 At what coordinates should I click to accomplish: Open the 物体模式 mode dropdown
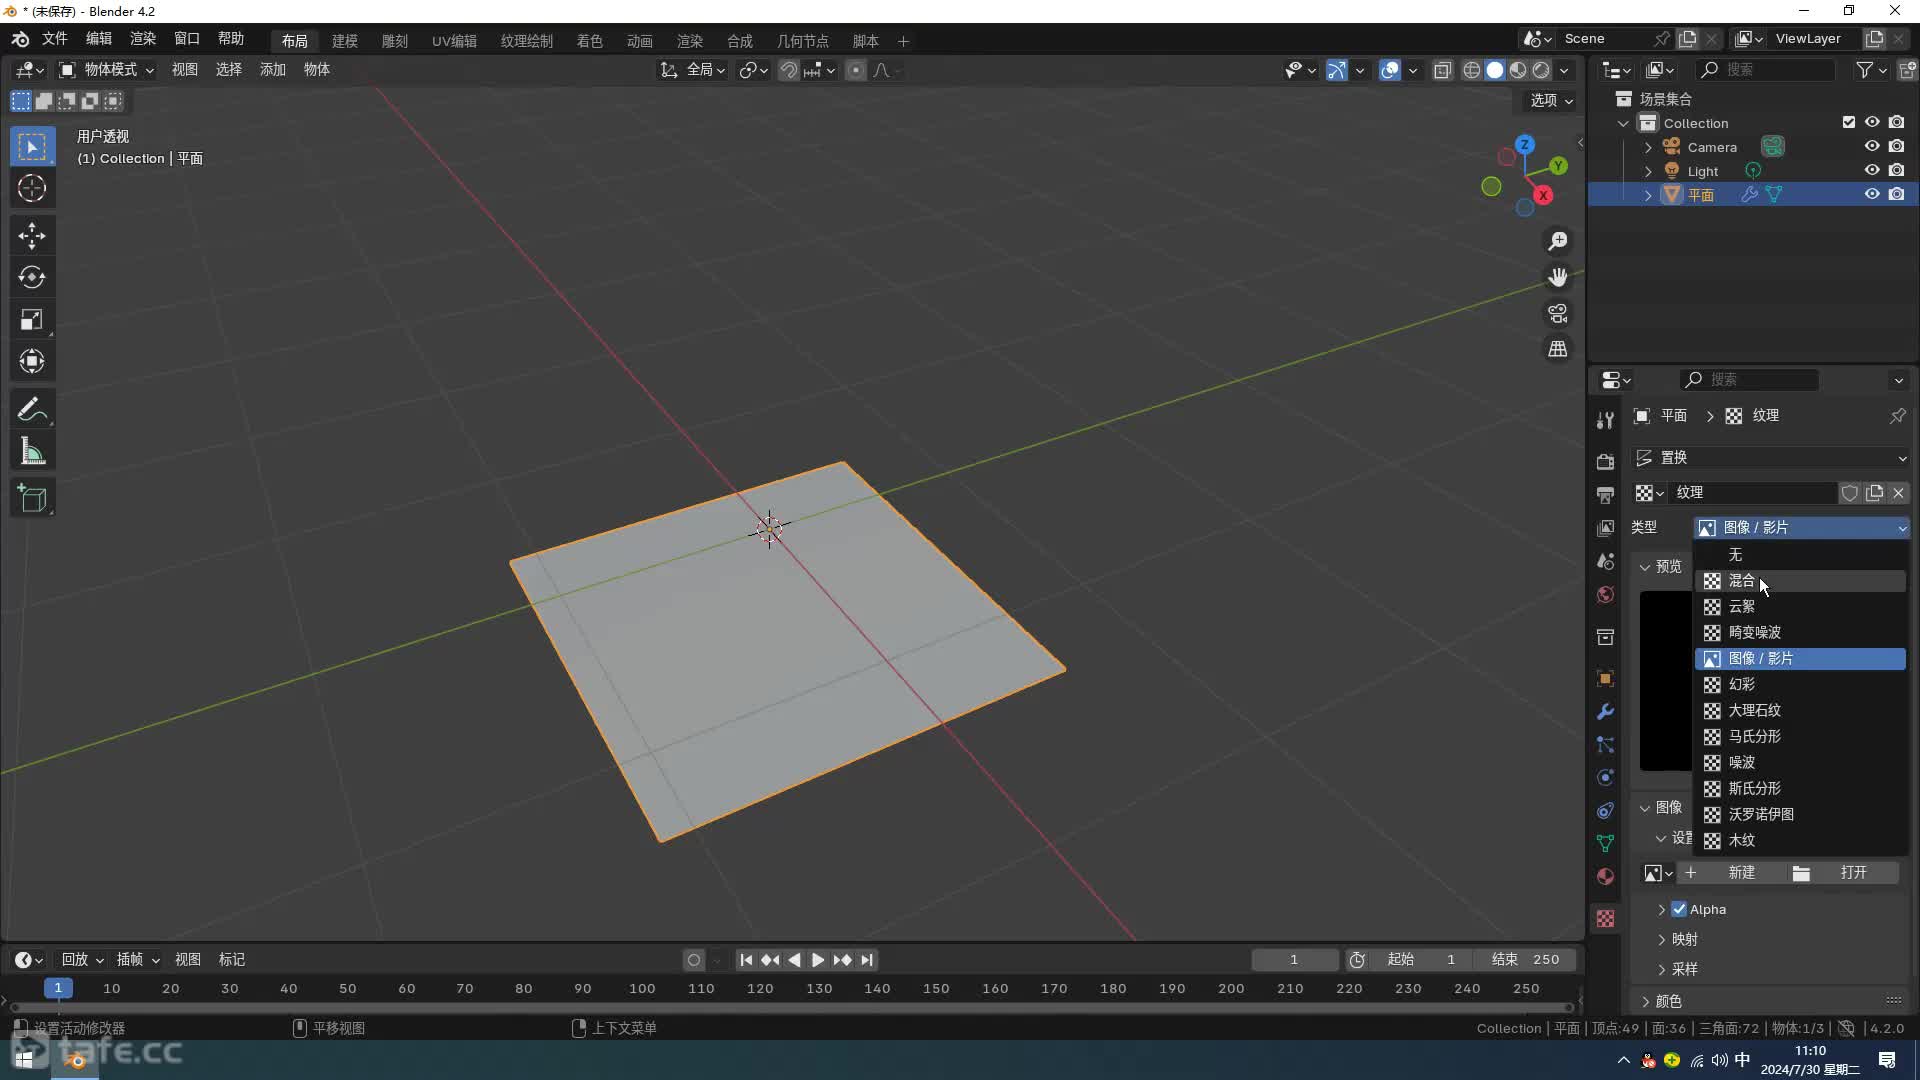(x=106, y=70)
